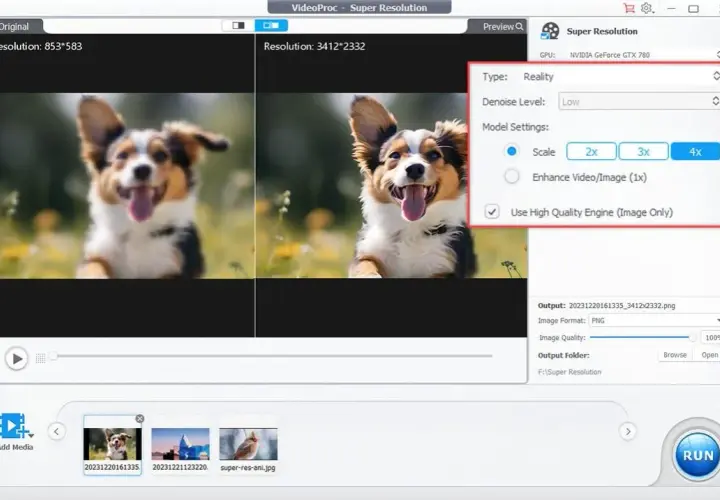Click the Play button

point(17,359)
